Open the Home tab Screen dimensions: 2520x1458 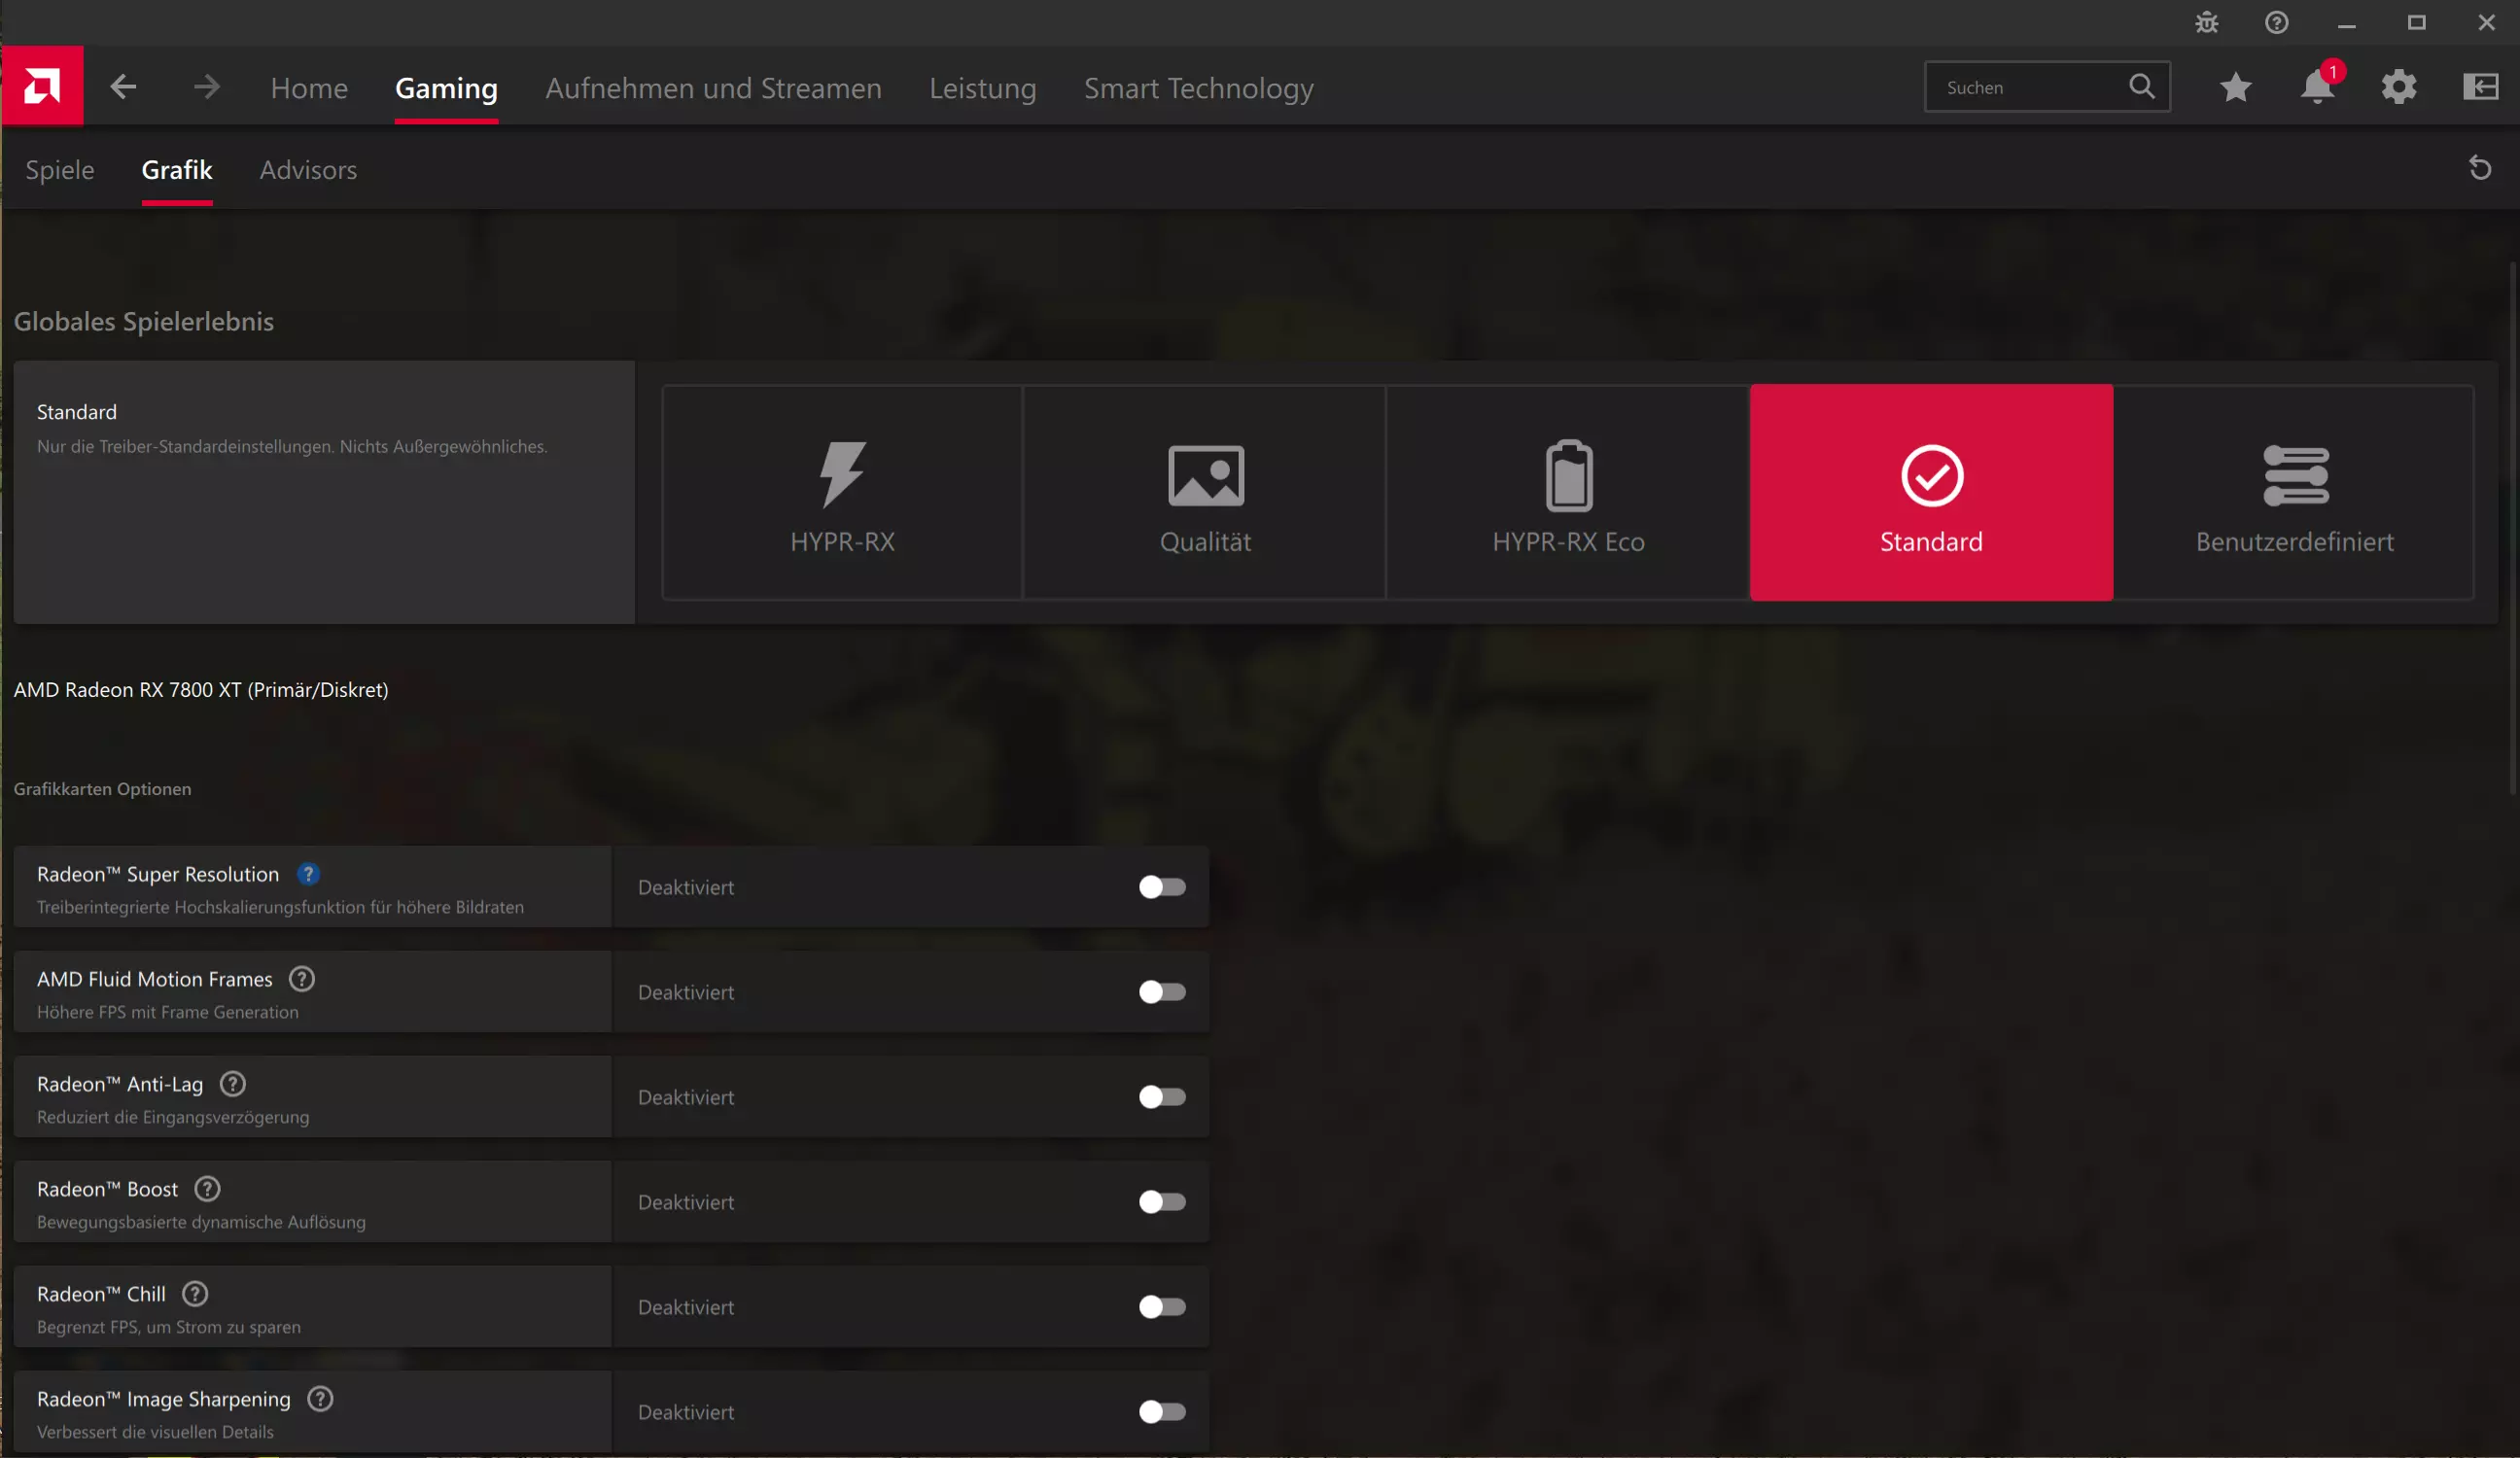pyautogui.click(x=309, y=88)
